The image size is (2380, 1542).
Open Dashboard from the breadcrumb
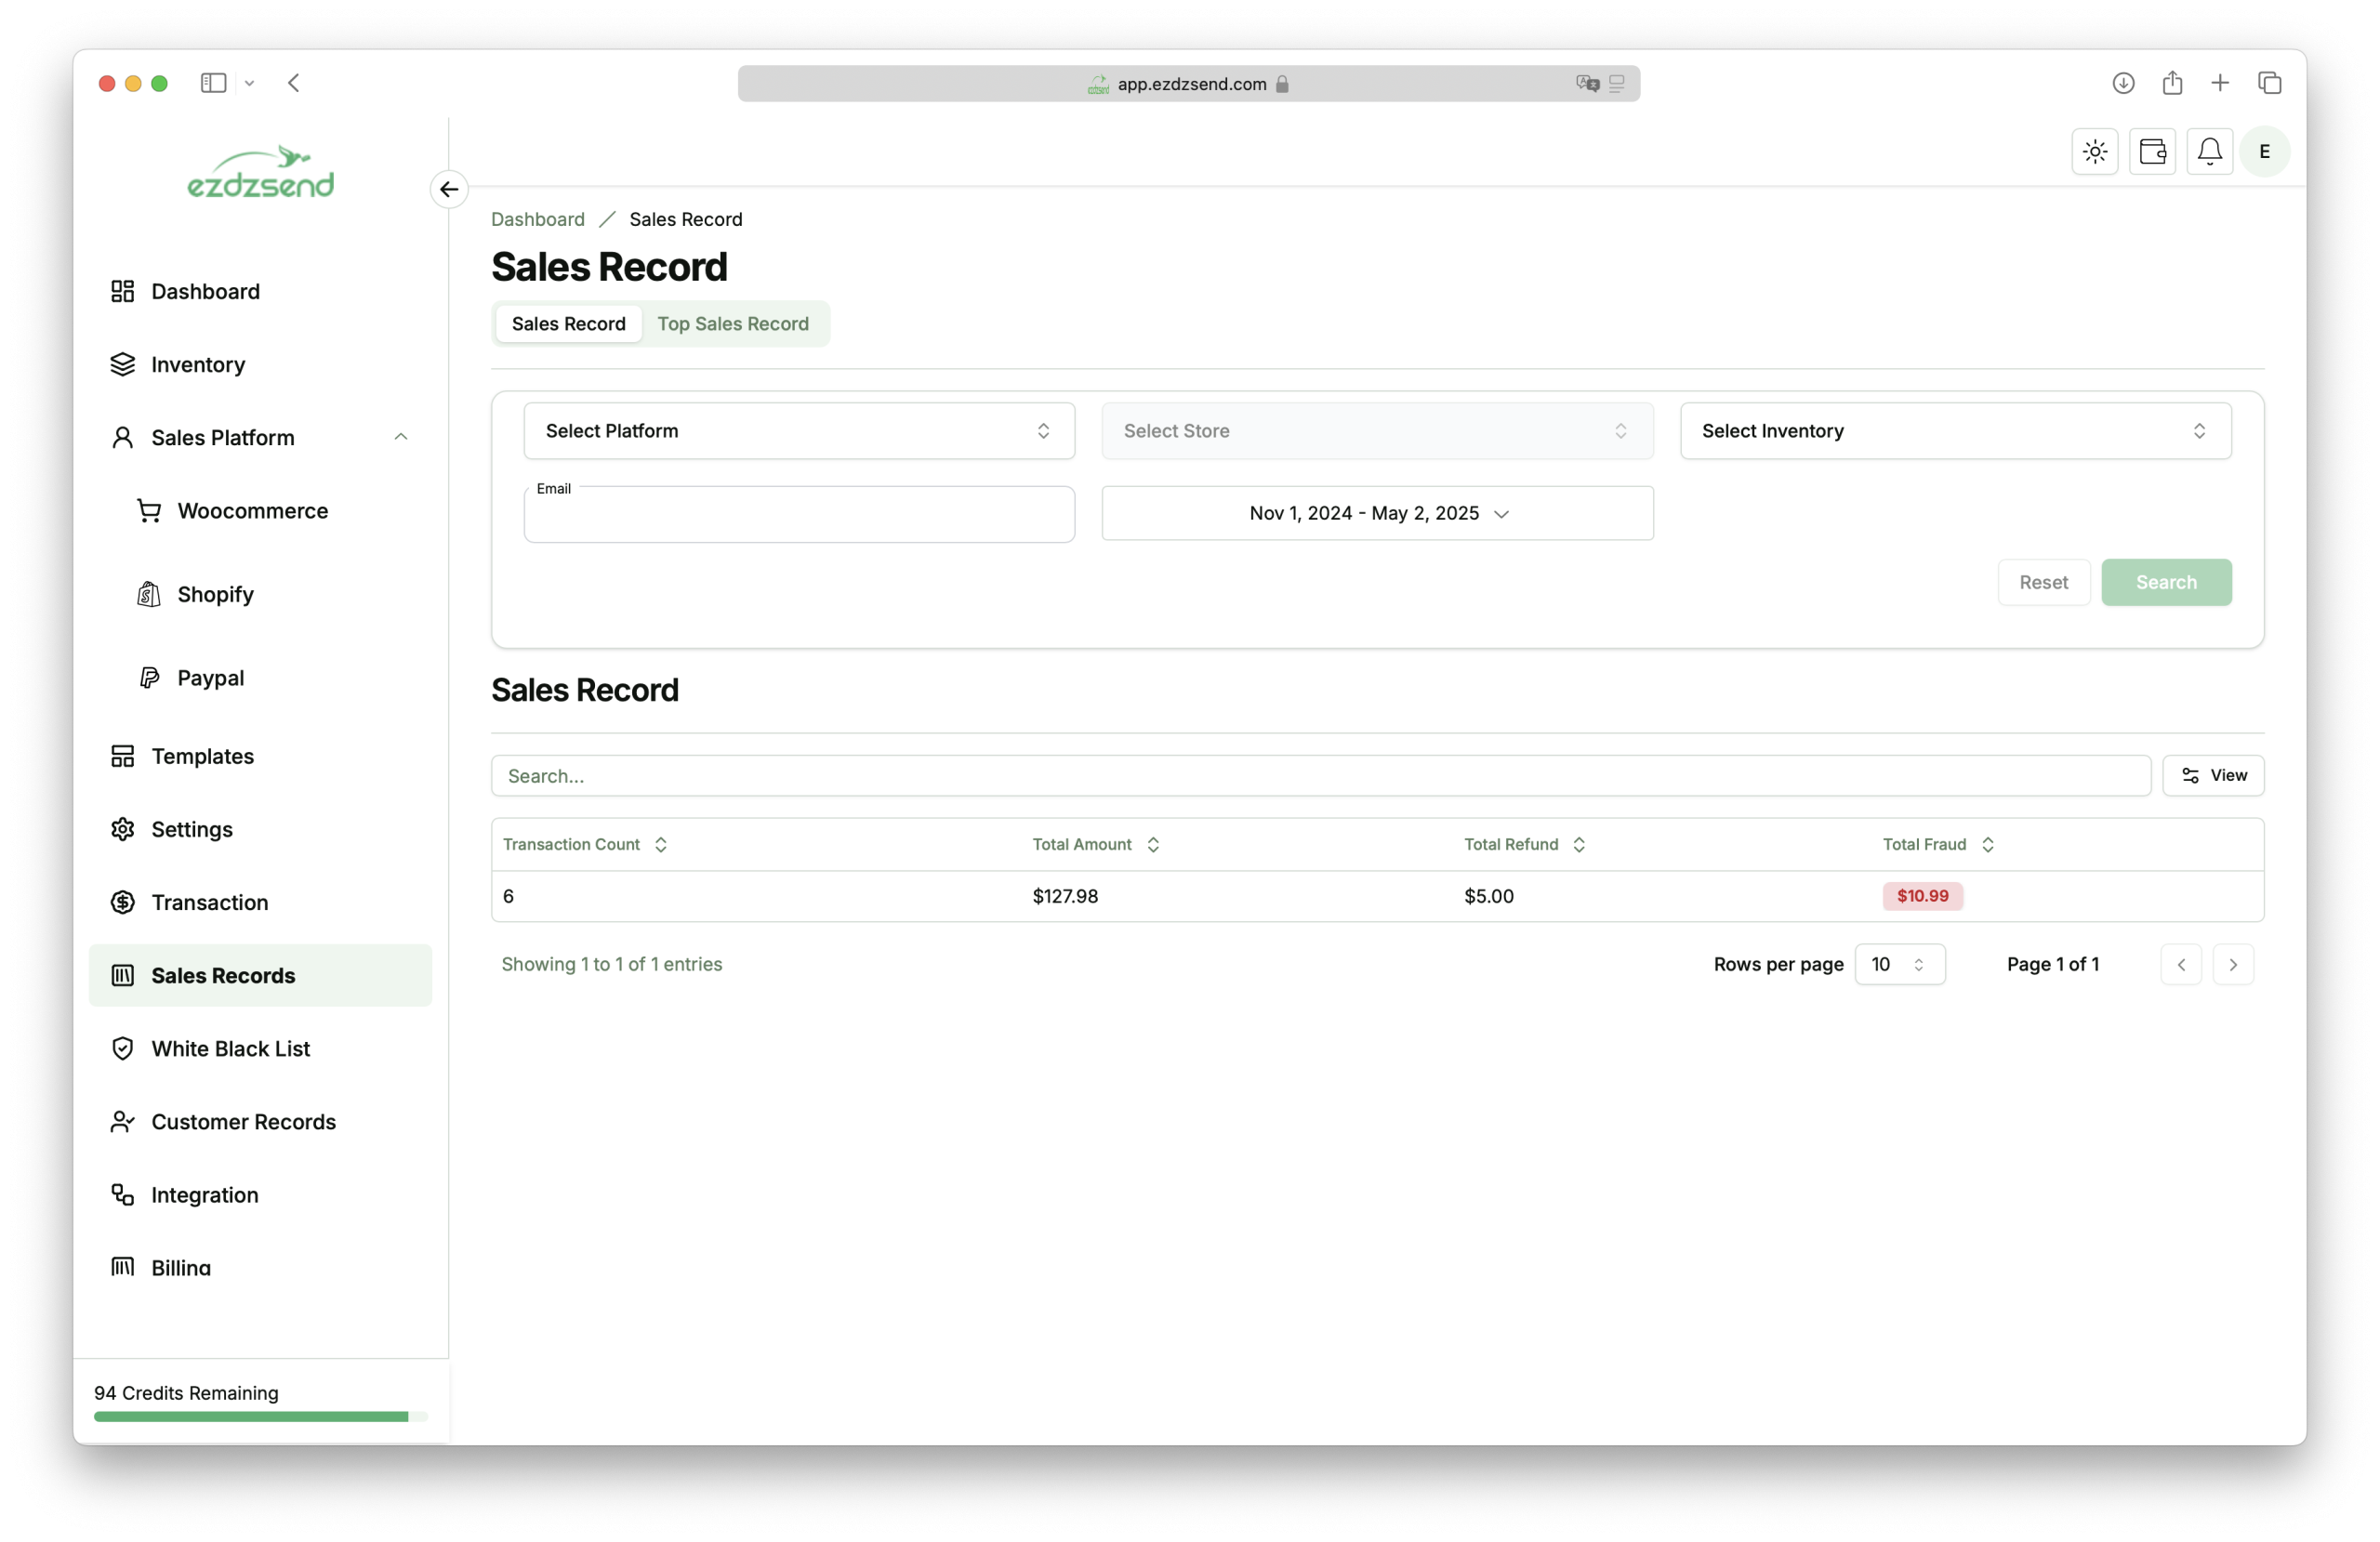(537, 219)
